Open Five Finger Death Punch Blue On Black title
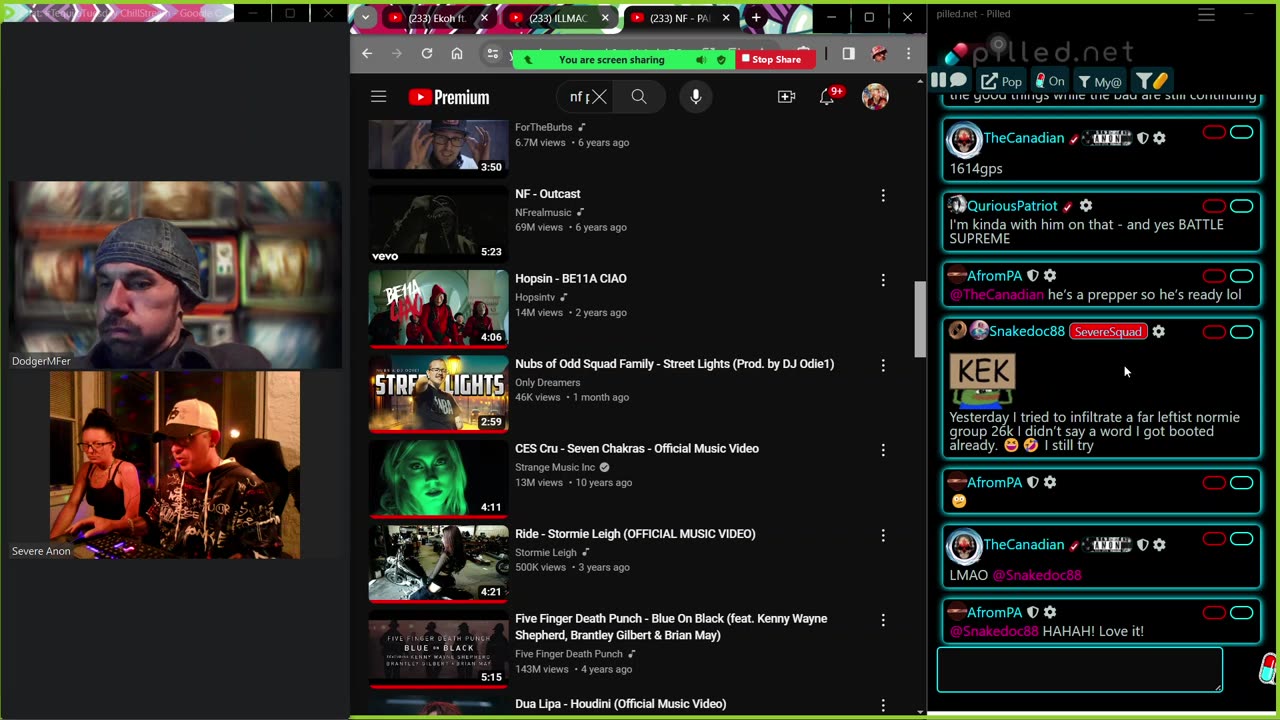1280x720 pixels. tap(671, 627)
